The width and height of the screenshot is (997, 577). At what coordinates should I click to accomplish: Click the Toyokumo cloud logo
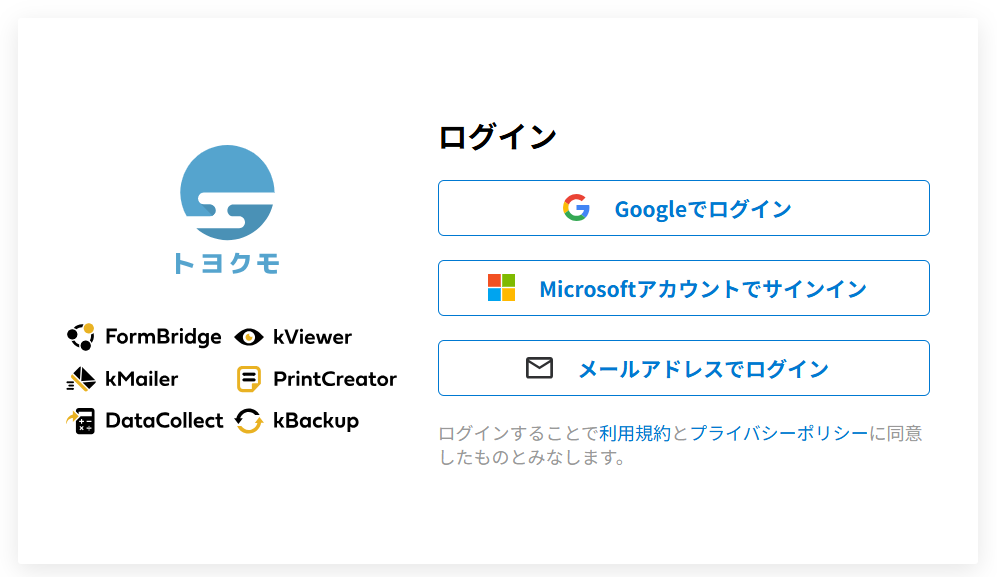(x=227, y=193)
